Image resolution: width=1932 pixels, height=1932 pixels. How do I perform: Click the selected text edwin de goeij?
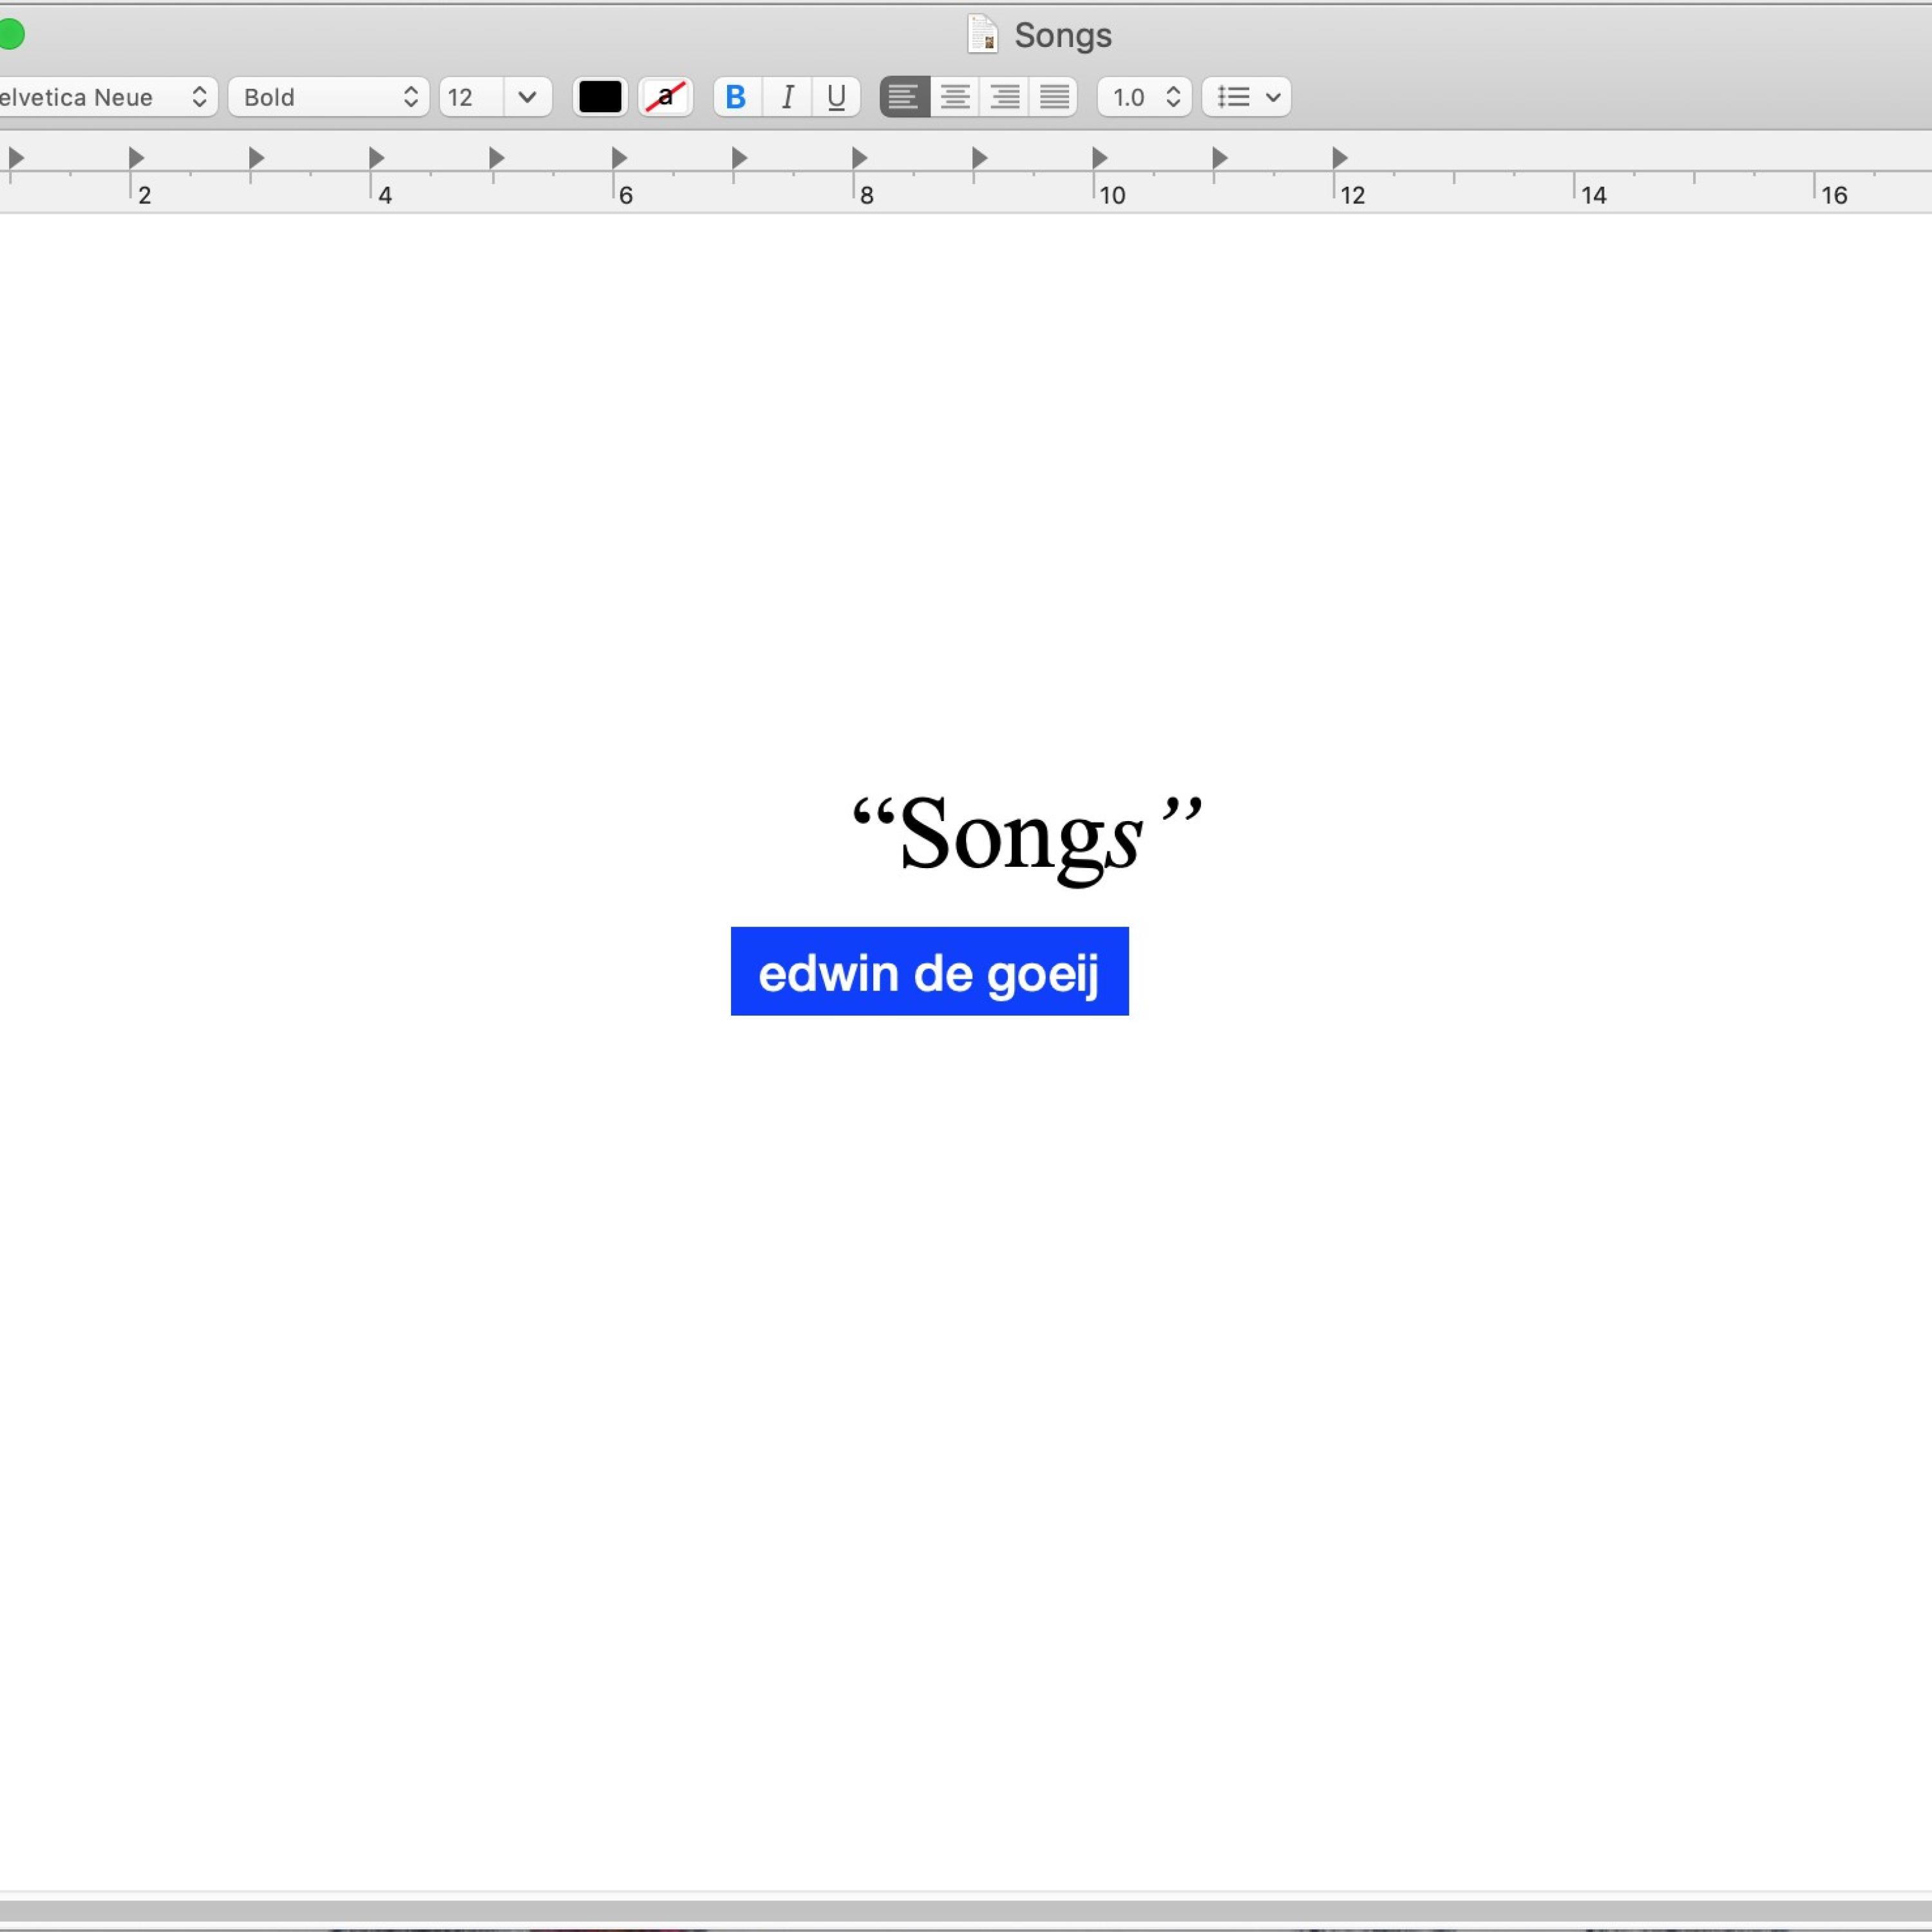point(929,972)
